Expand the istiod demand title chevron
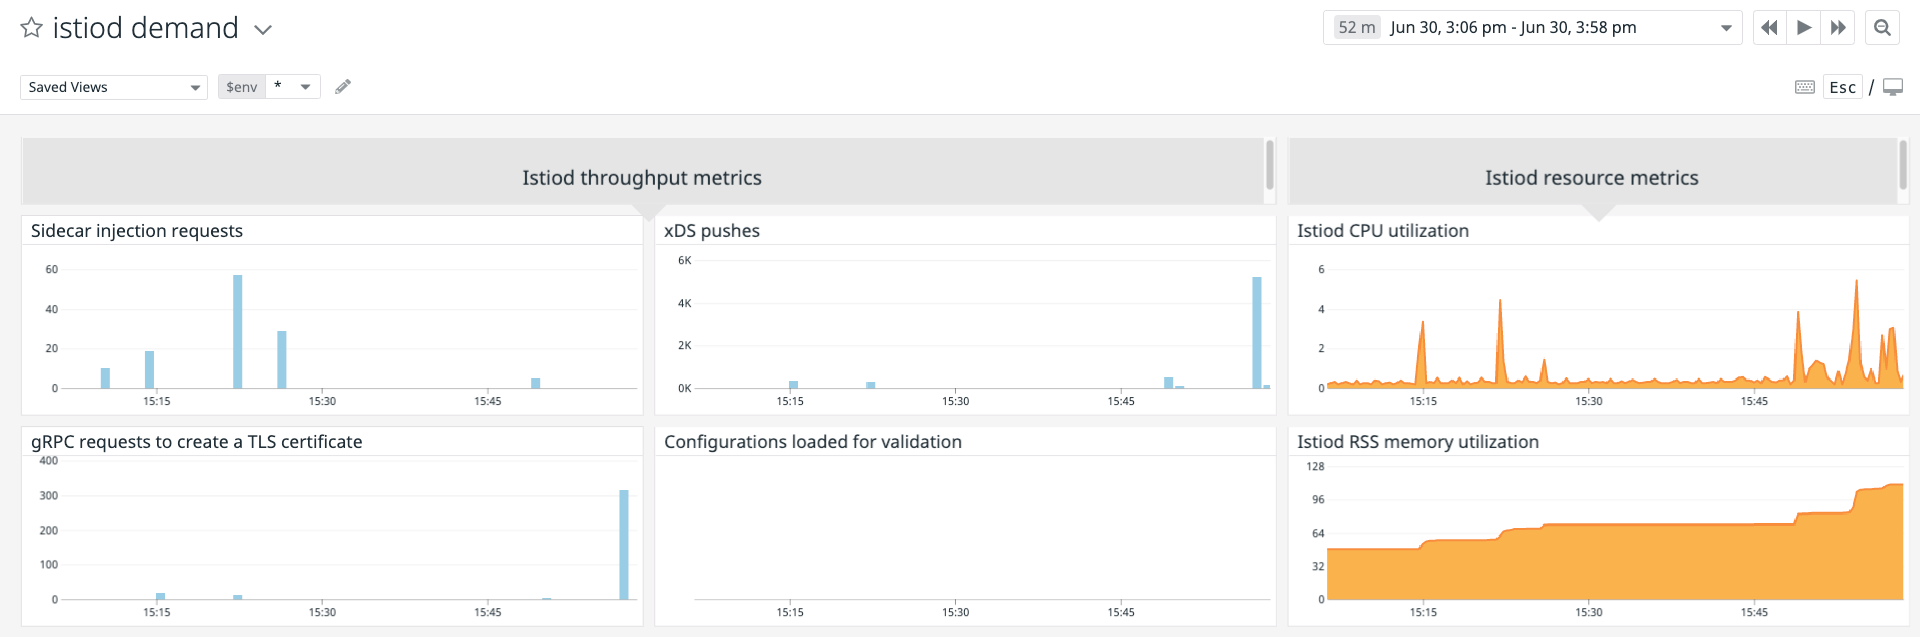Screen dimensions: 1920x637 [263, 30]
